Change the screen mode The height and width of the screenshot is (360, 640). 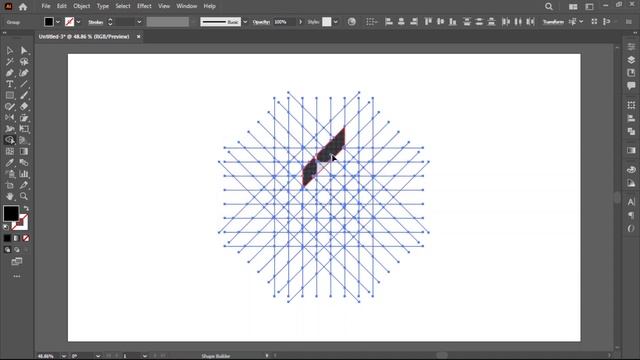click(x=17, y=262)
